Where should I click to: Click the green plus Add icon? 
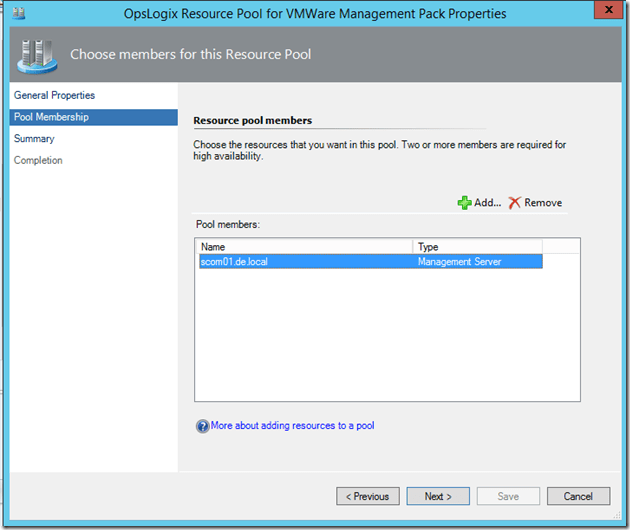pos(464,203)
